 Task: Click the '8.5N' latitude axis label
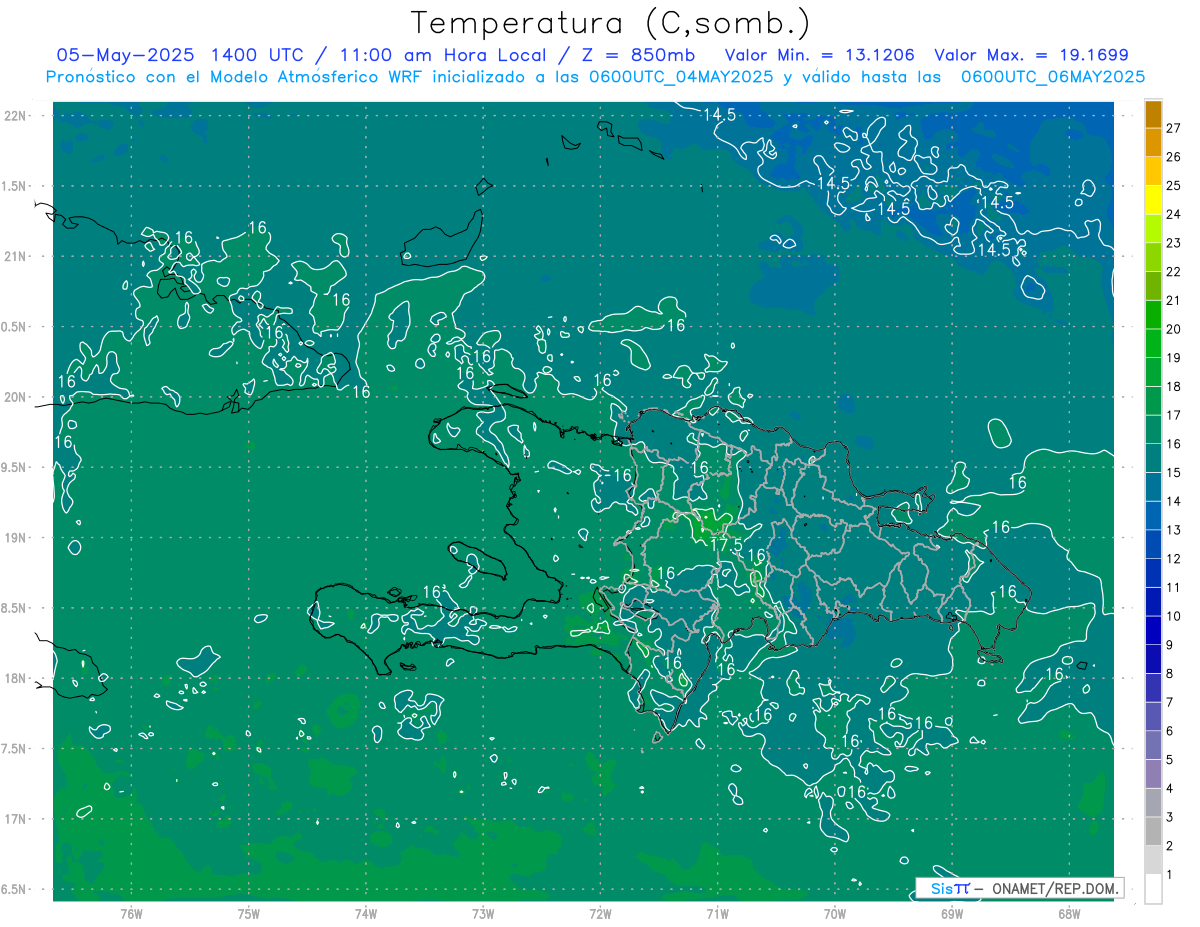point(15,608)
